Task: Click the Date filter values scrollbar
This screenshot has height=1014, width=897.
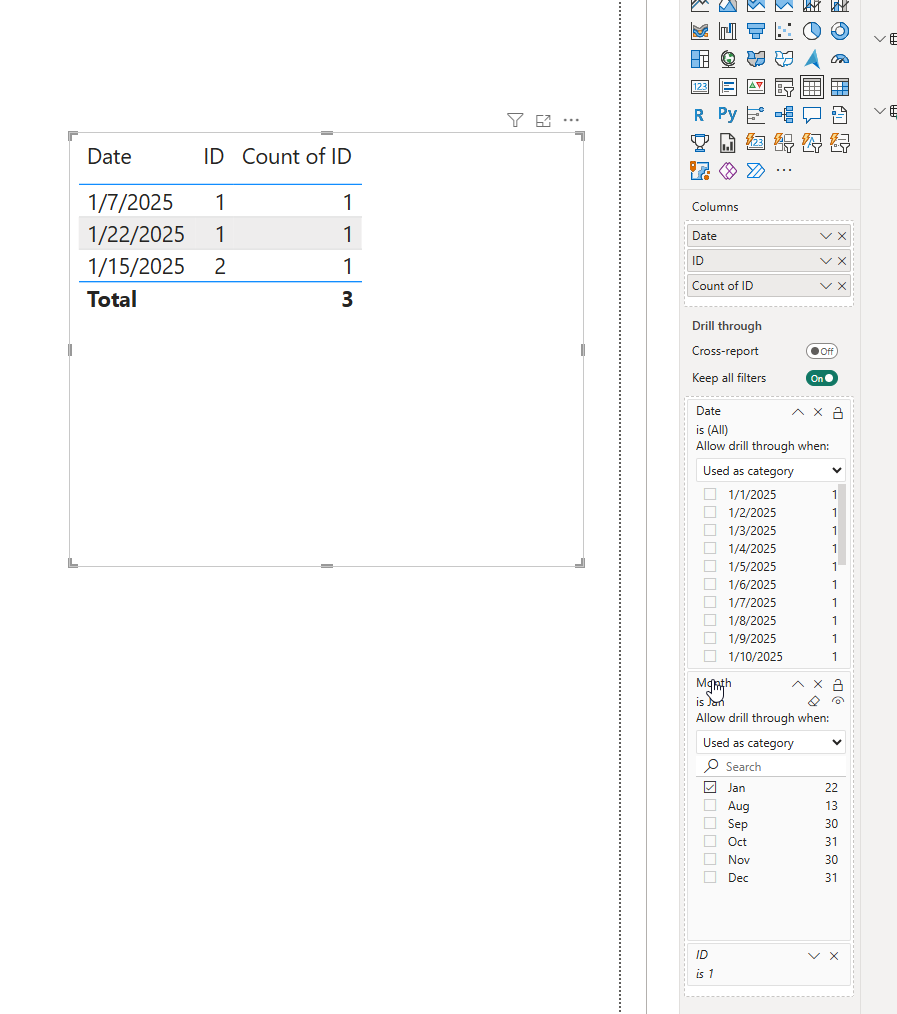Action: pos(842,524)
